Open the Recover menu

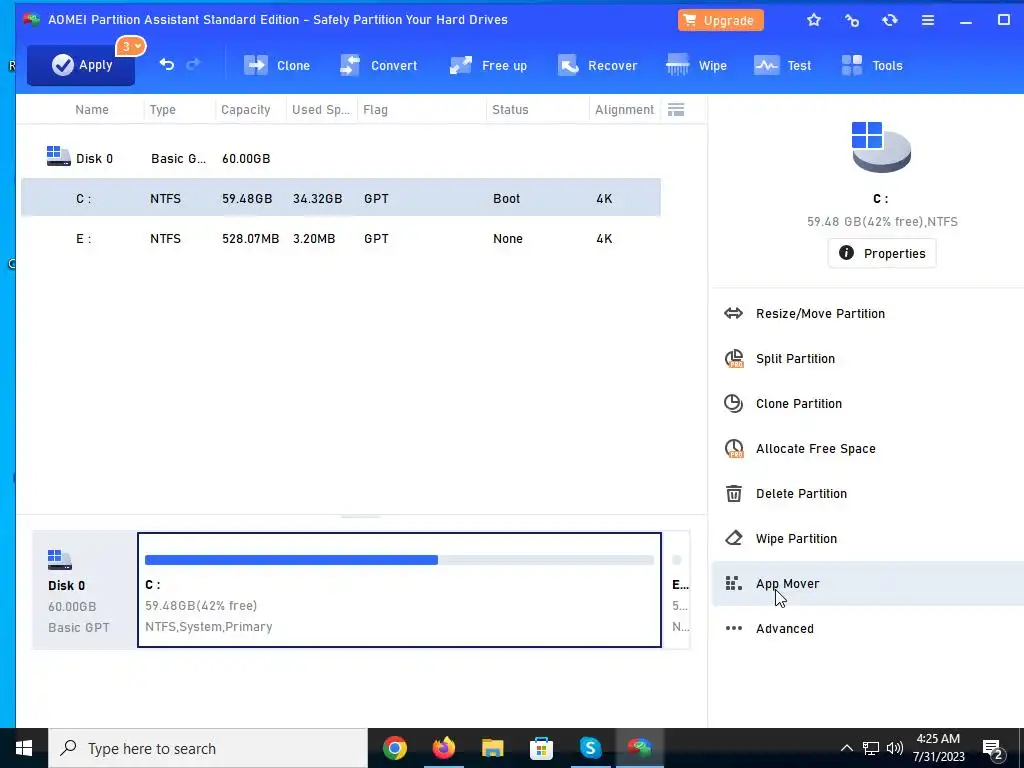point(597,65)
